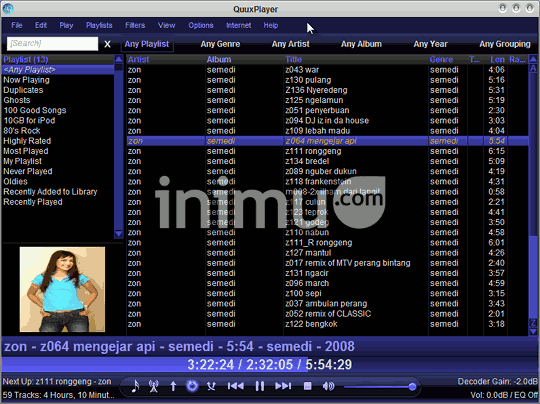Click the track progress bar
The width and height of the screenshot is (540, 404).
click(270, 364)
